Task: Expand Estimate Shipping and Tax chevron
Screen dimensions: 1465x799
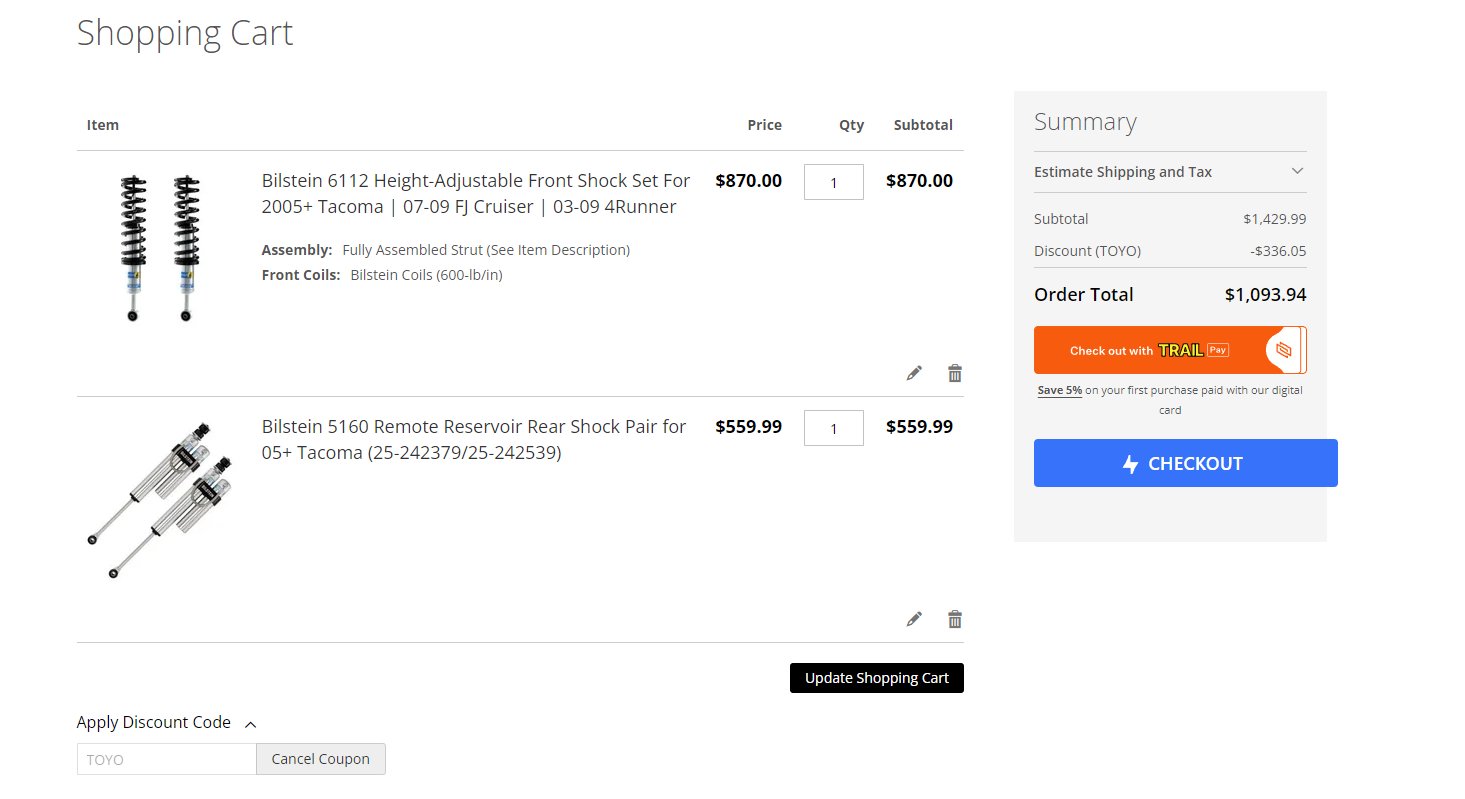Action: [x=1297, y=171]
